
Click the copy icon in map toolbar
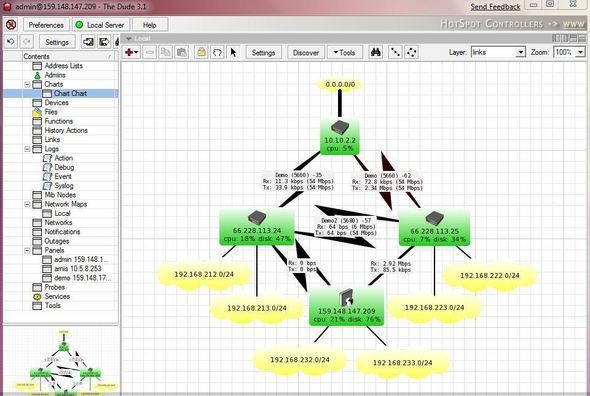[166, 52]
